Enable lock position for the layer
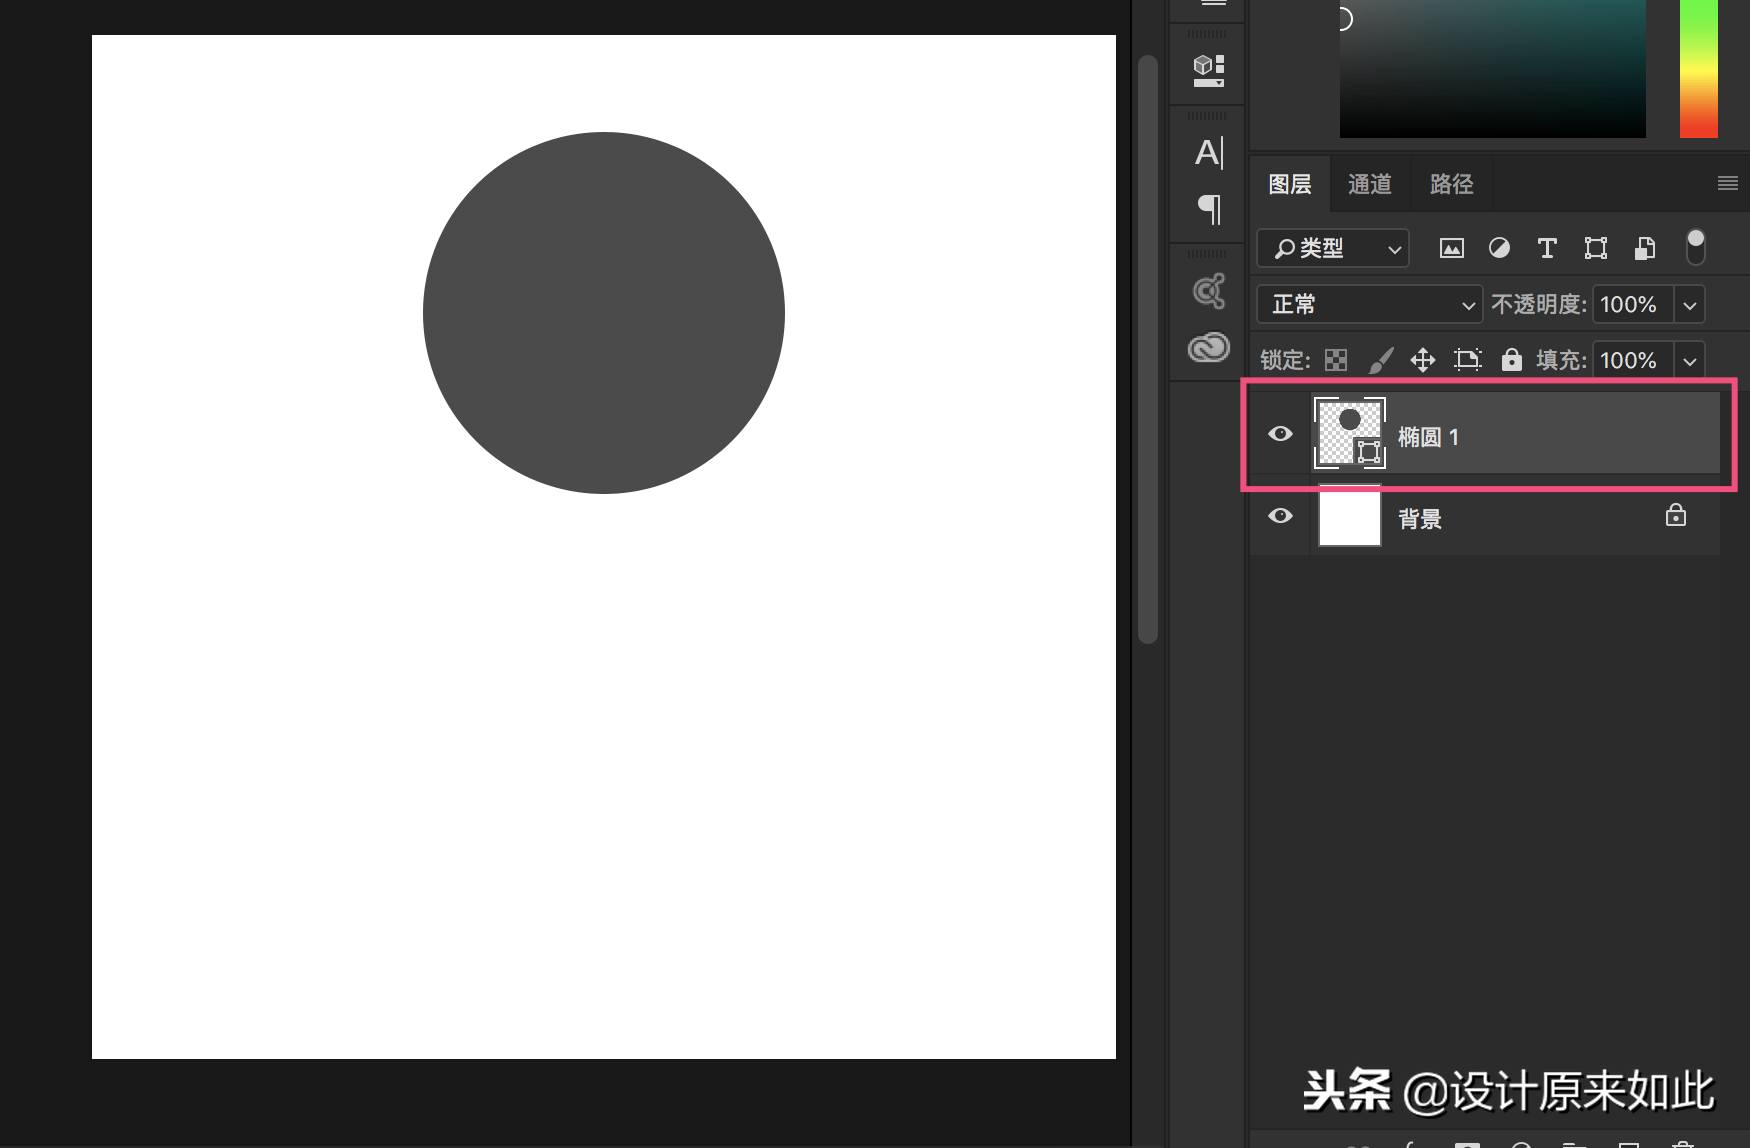The height and width of the screenshot is (1148, 1750). pos(1423,360)
